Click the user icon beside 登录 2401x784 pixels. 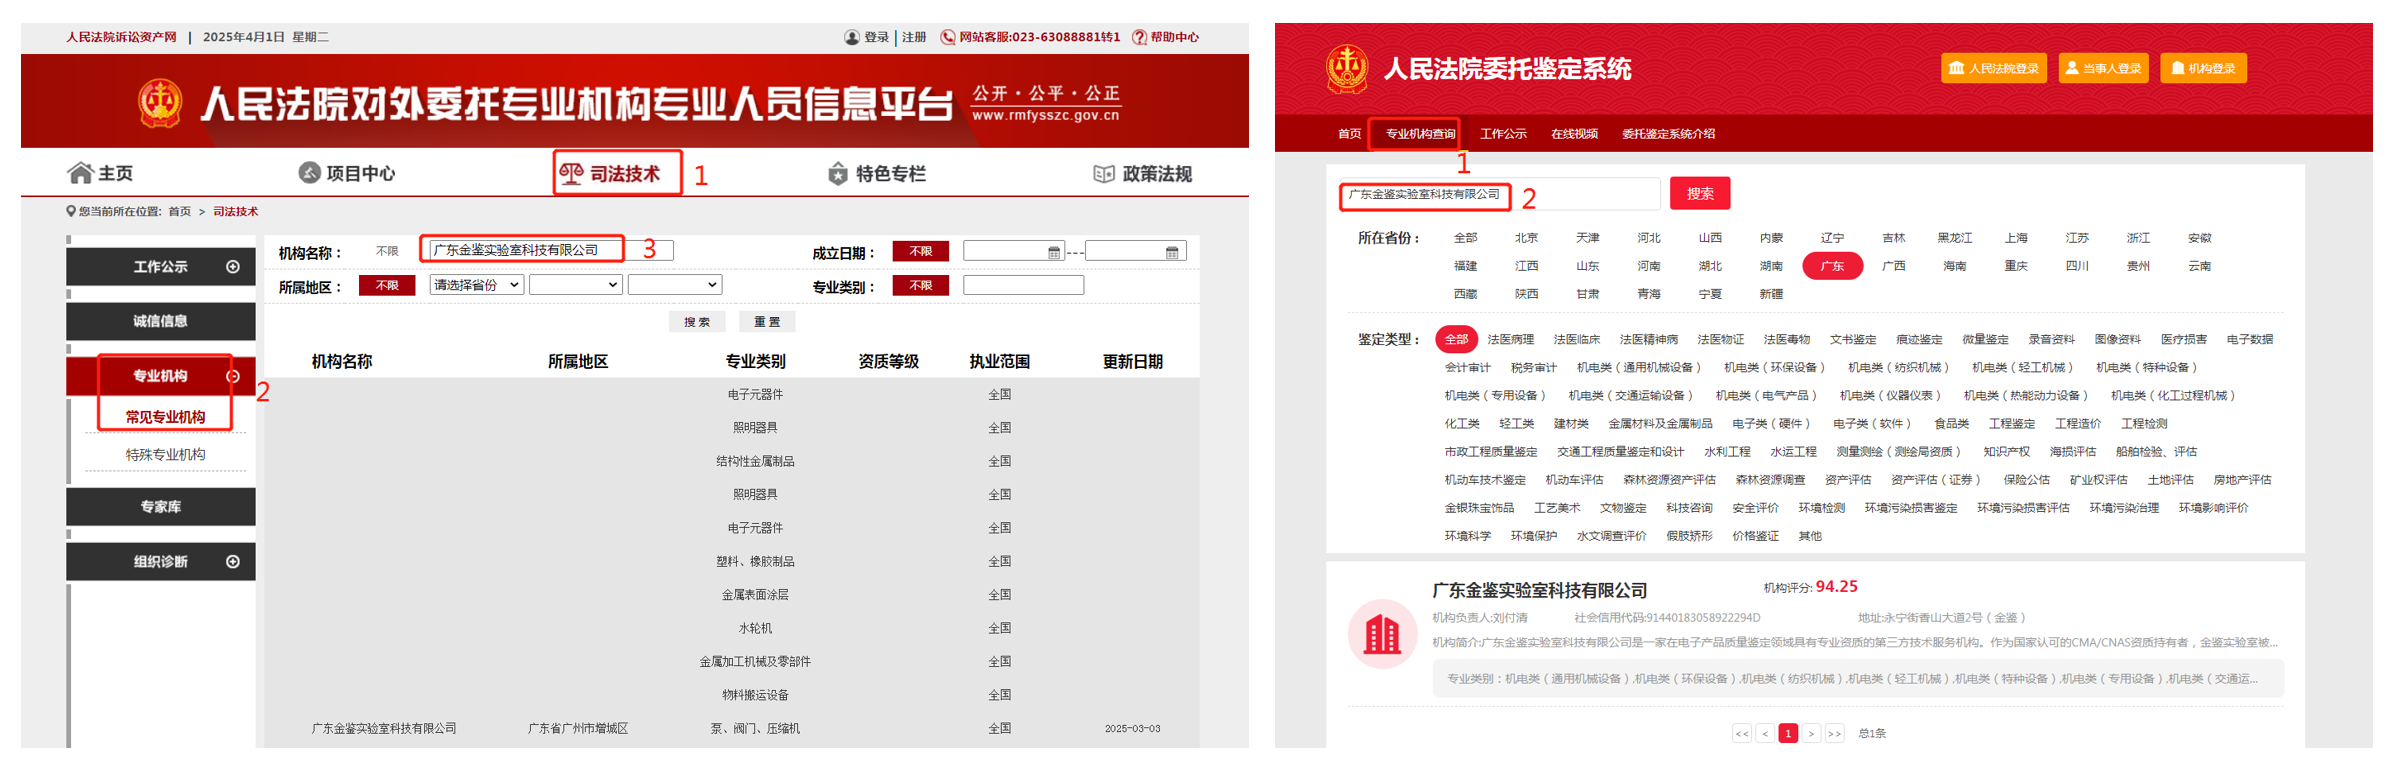852,37
